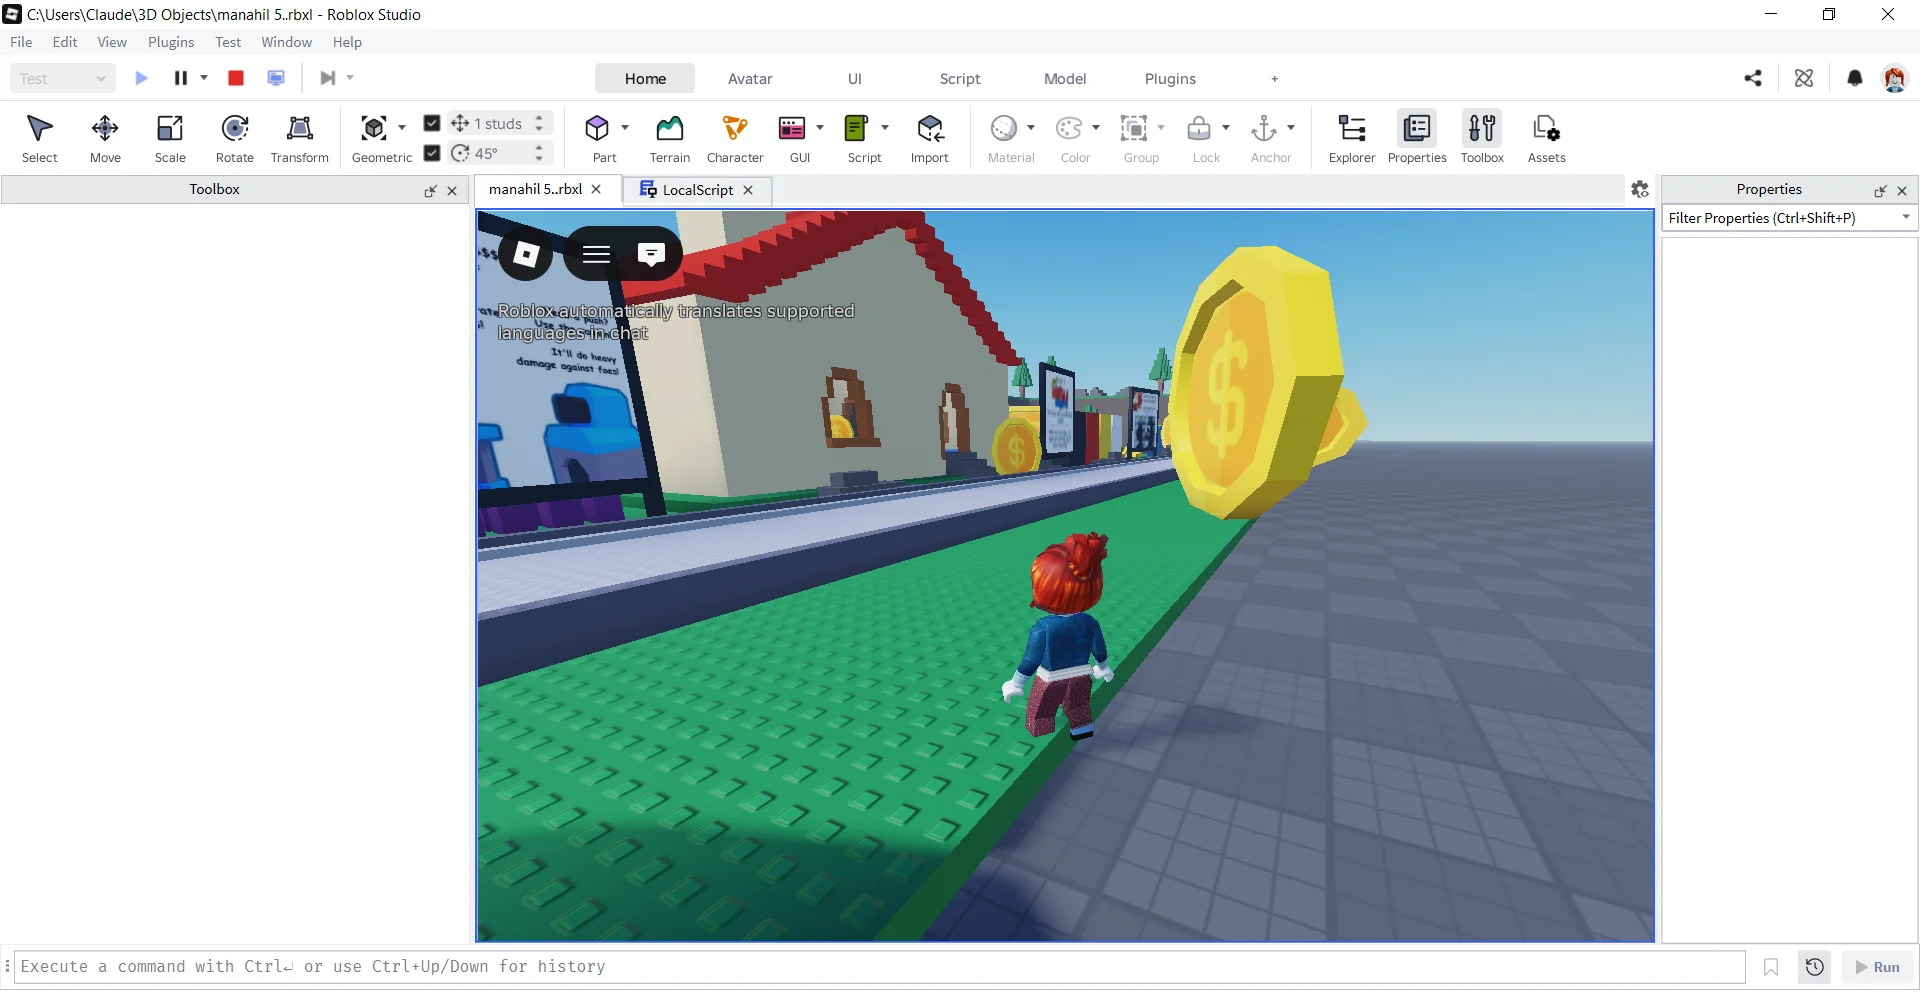The image size is (1920, 1001).
Task: Select the Select tool
Action: click(x=39, y=138)
